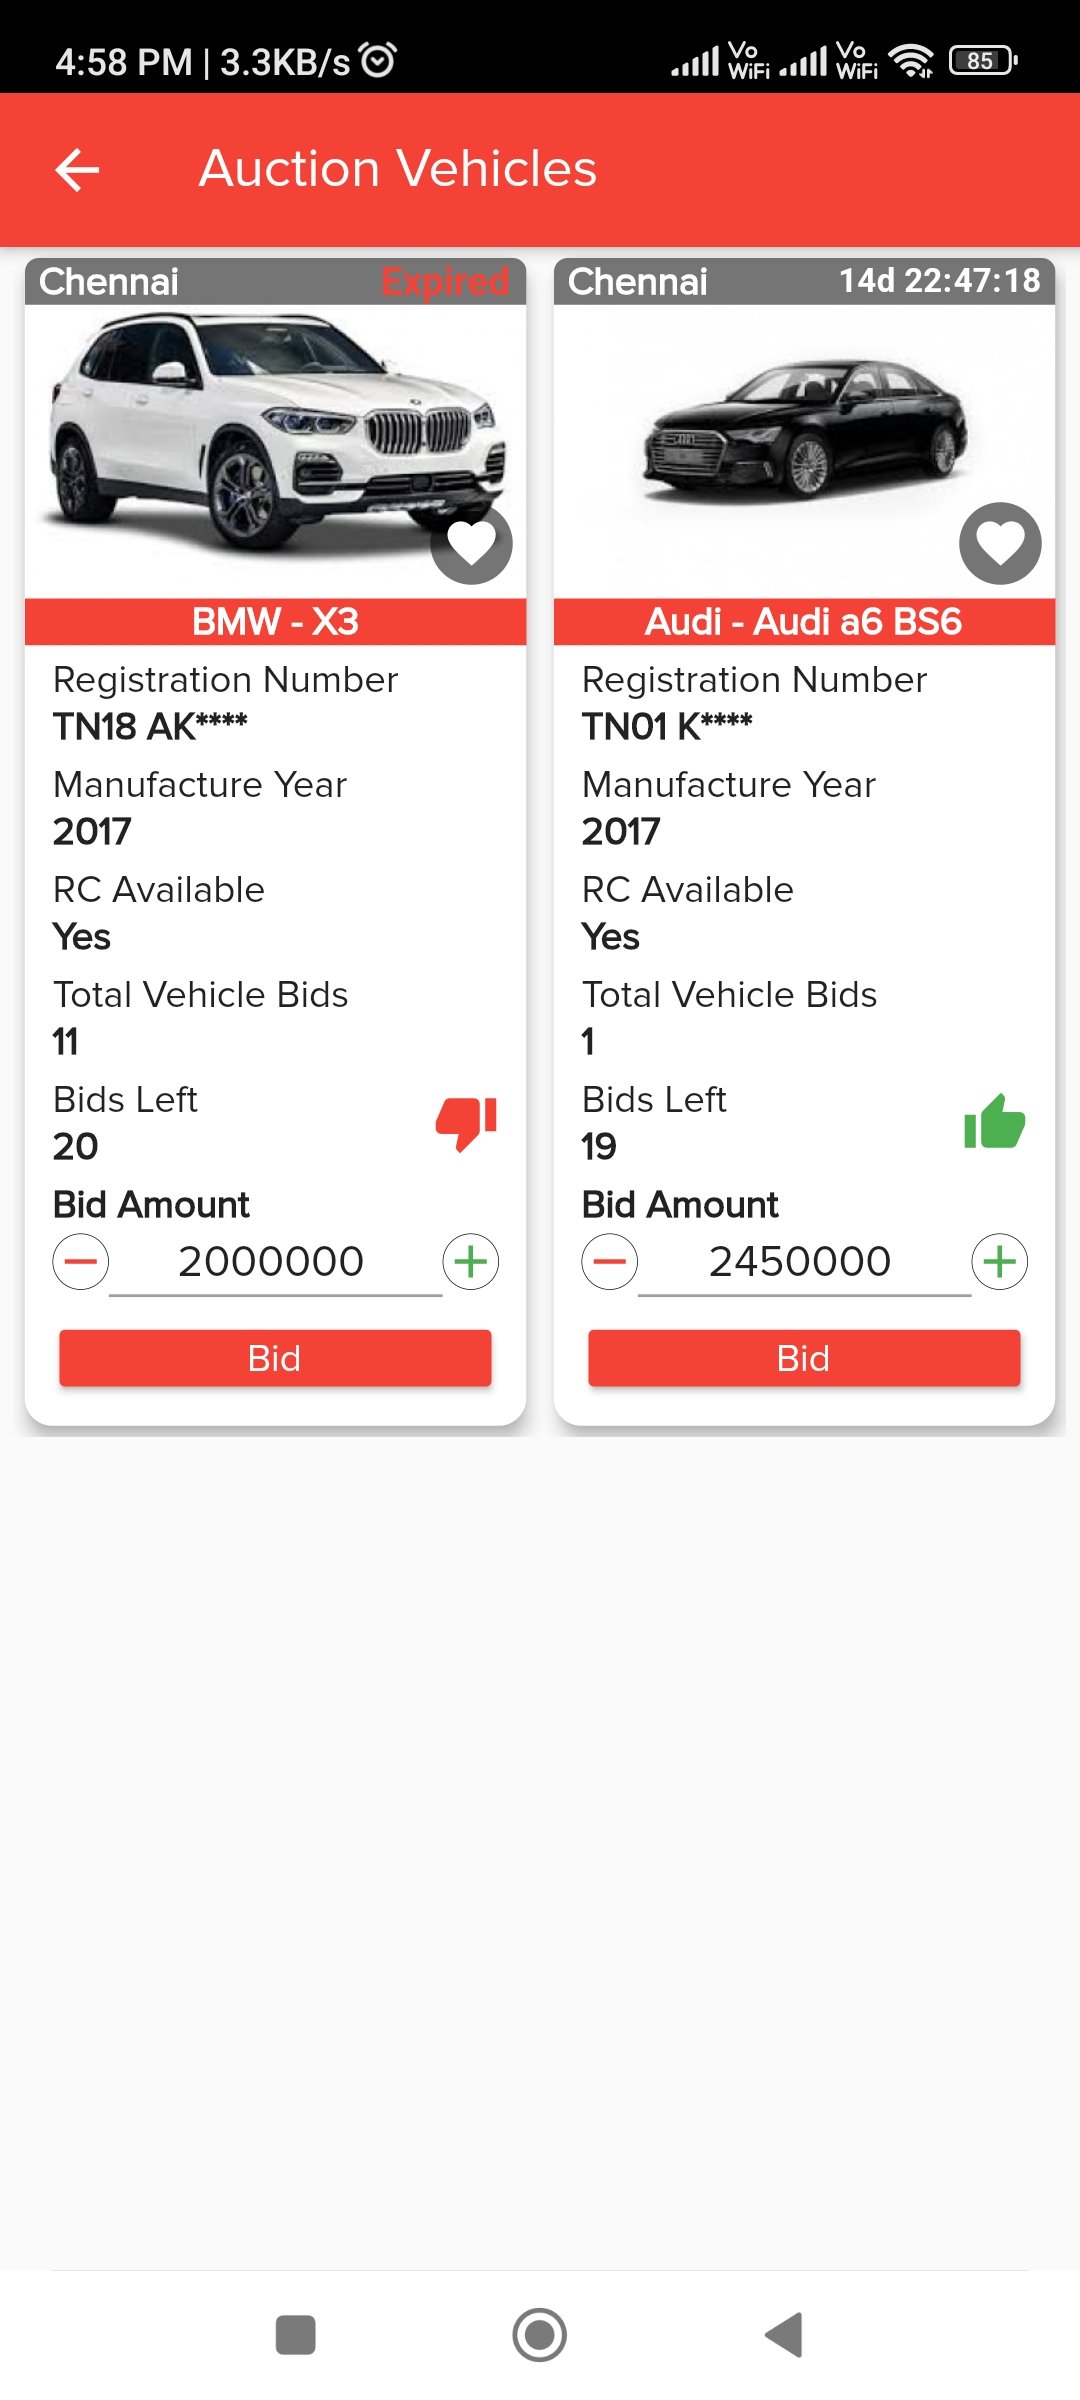
Task: Decrease the BMW X3 bid amount
Action: (x=81, y=1262)
